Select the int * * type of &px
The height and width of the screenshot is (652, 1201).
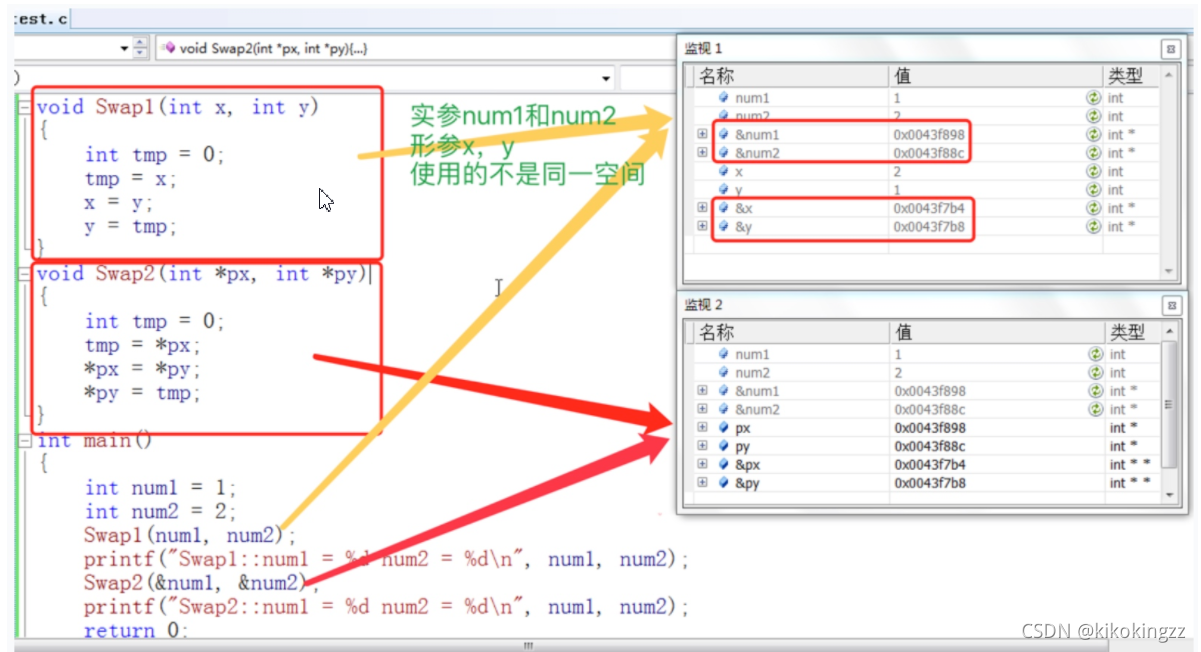pyautogui.click(x=1130, y=464)
